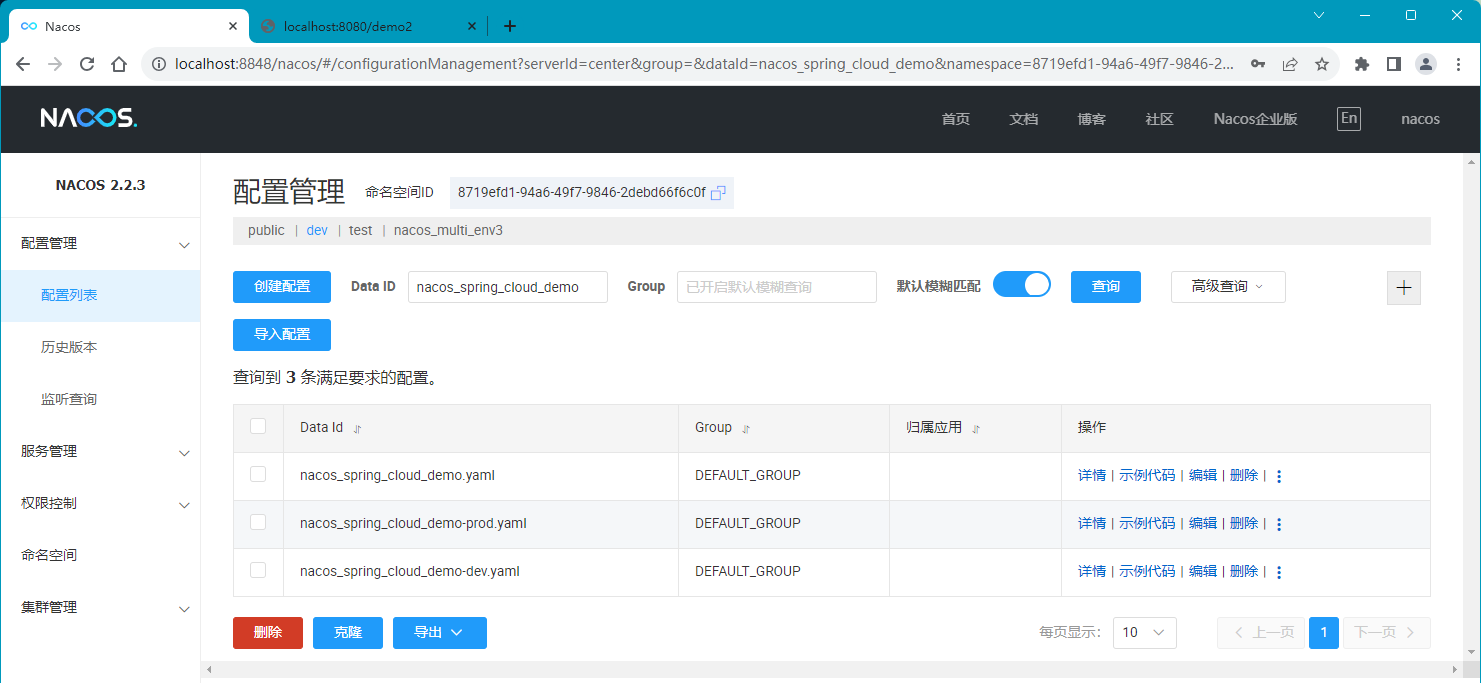Viewport: 1481px width, 683px height.
Task: Reload the page in browser toolbar
Action: coord(87,64)
